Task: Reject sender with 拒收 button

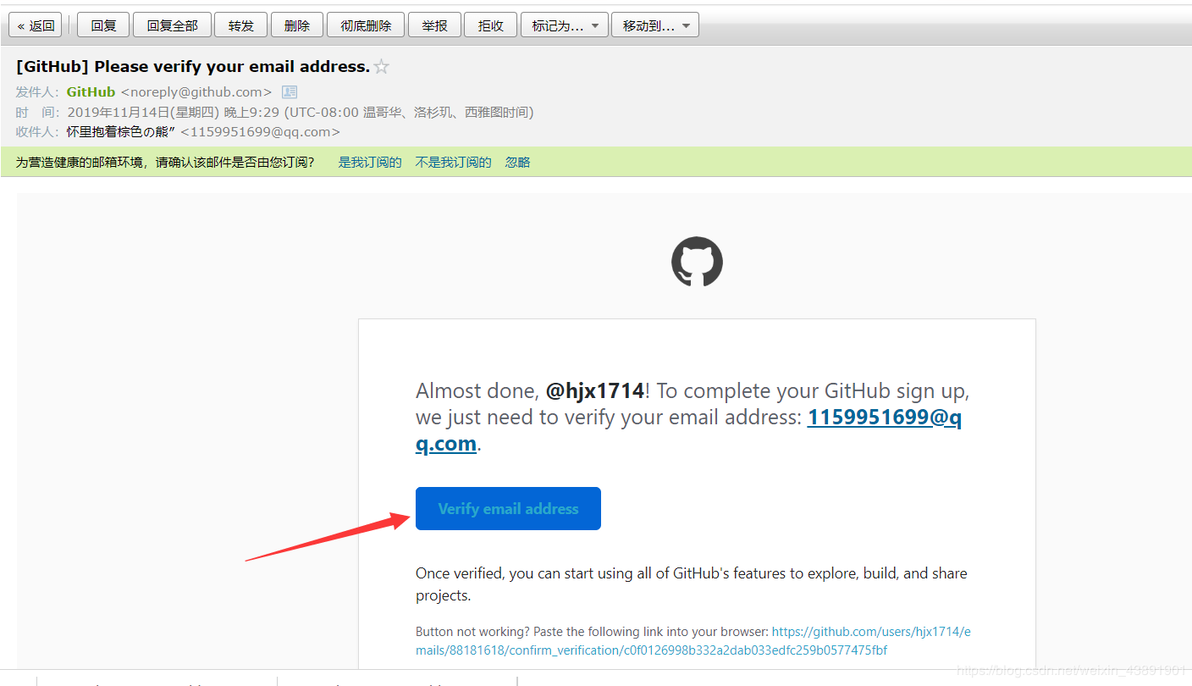Action: [x=490, y=25]
